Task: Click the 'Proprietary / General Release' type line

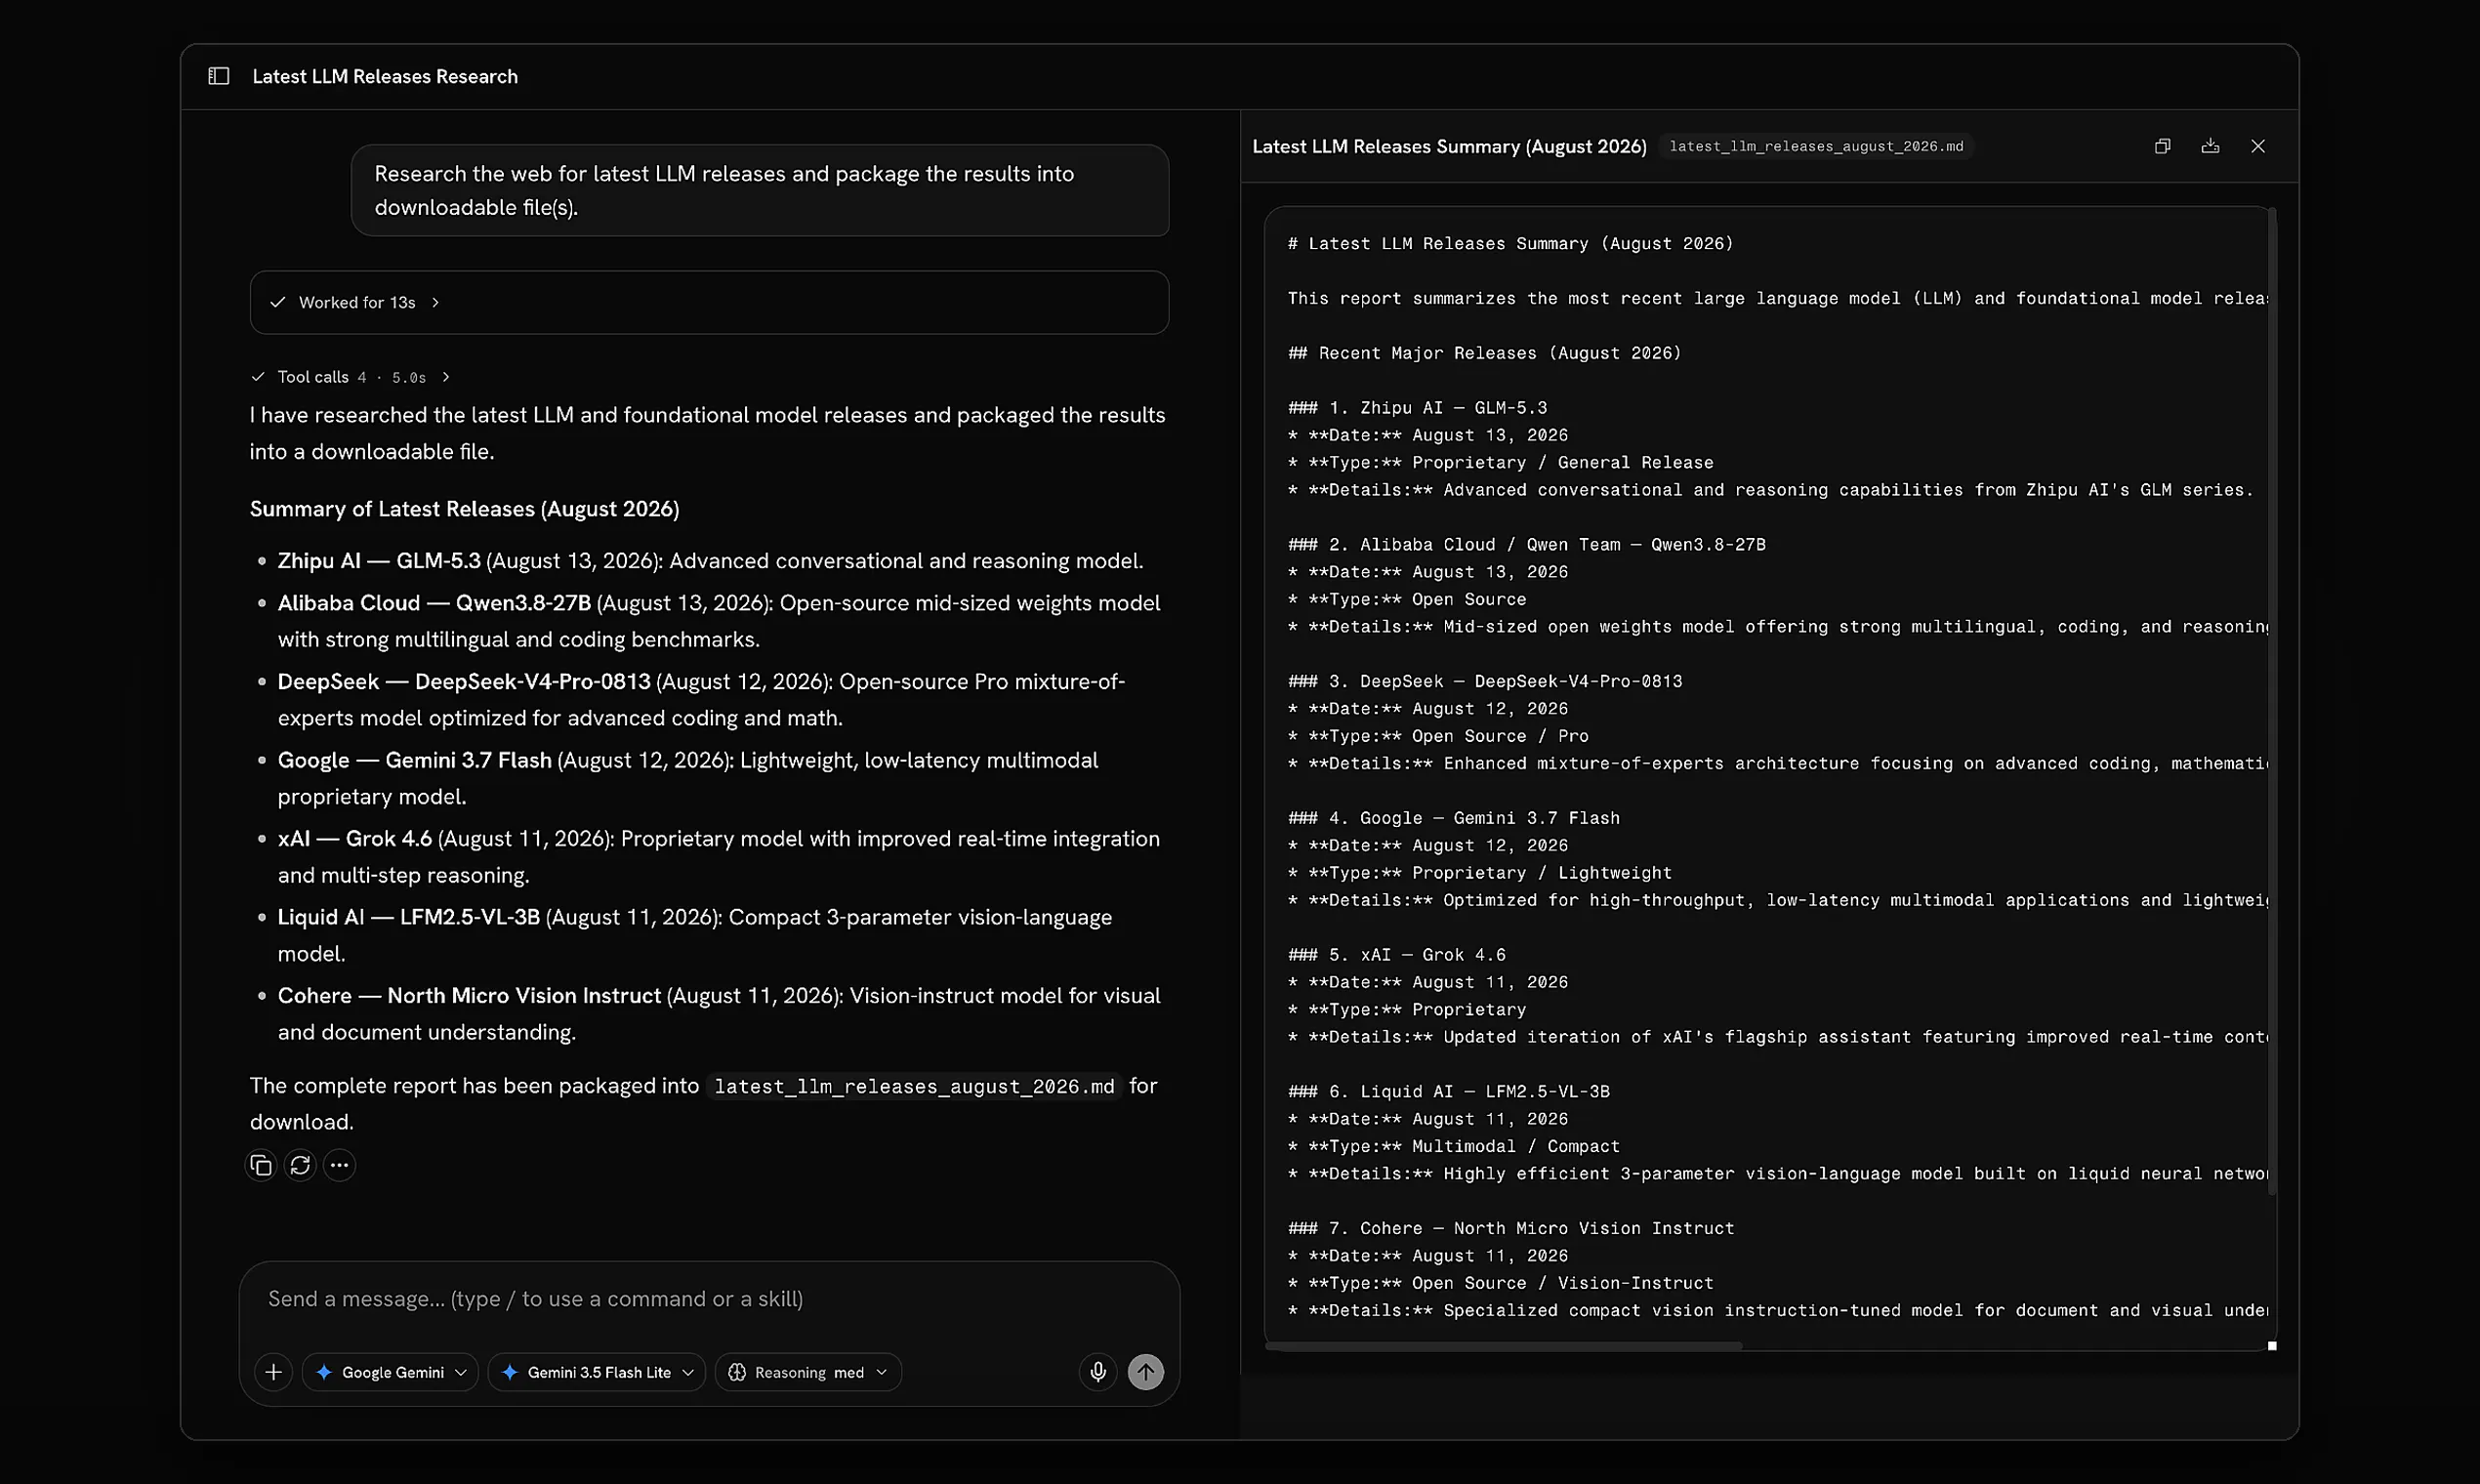Action: 1500,463
